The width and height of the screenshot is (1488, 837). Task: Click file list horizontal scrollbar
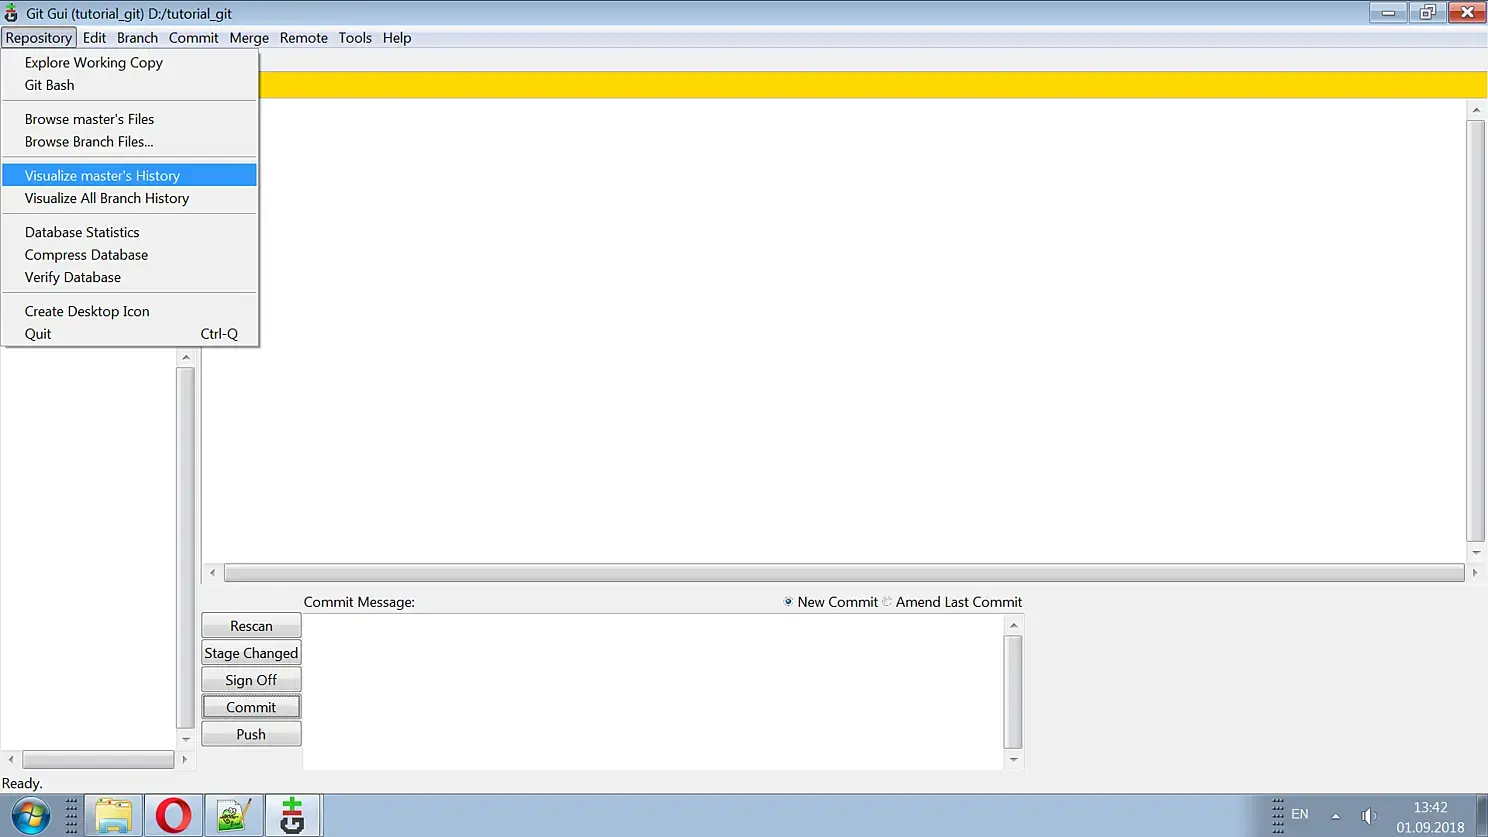click(98, 760)
